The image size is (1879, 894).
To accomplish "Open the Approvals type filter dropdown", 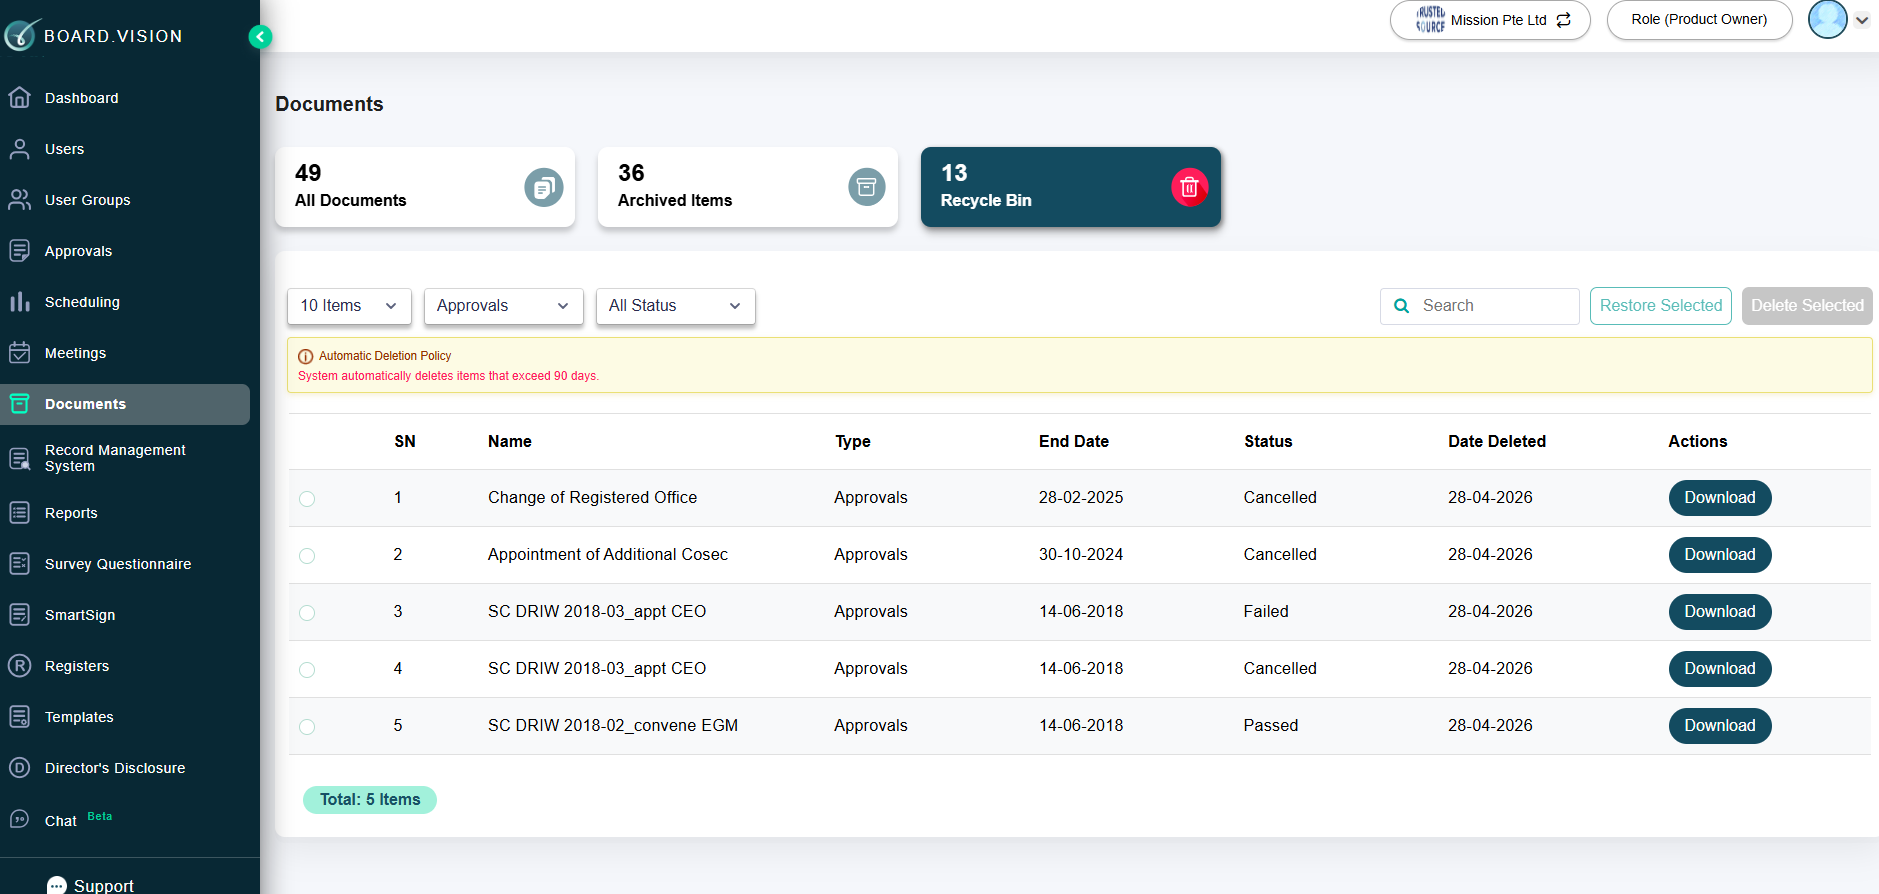I will [503, 306].
